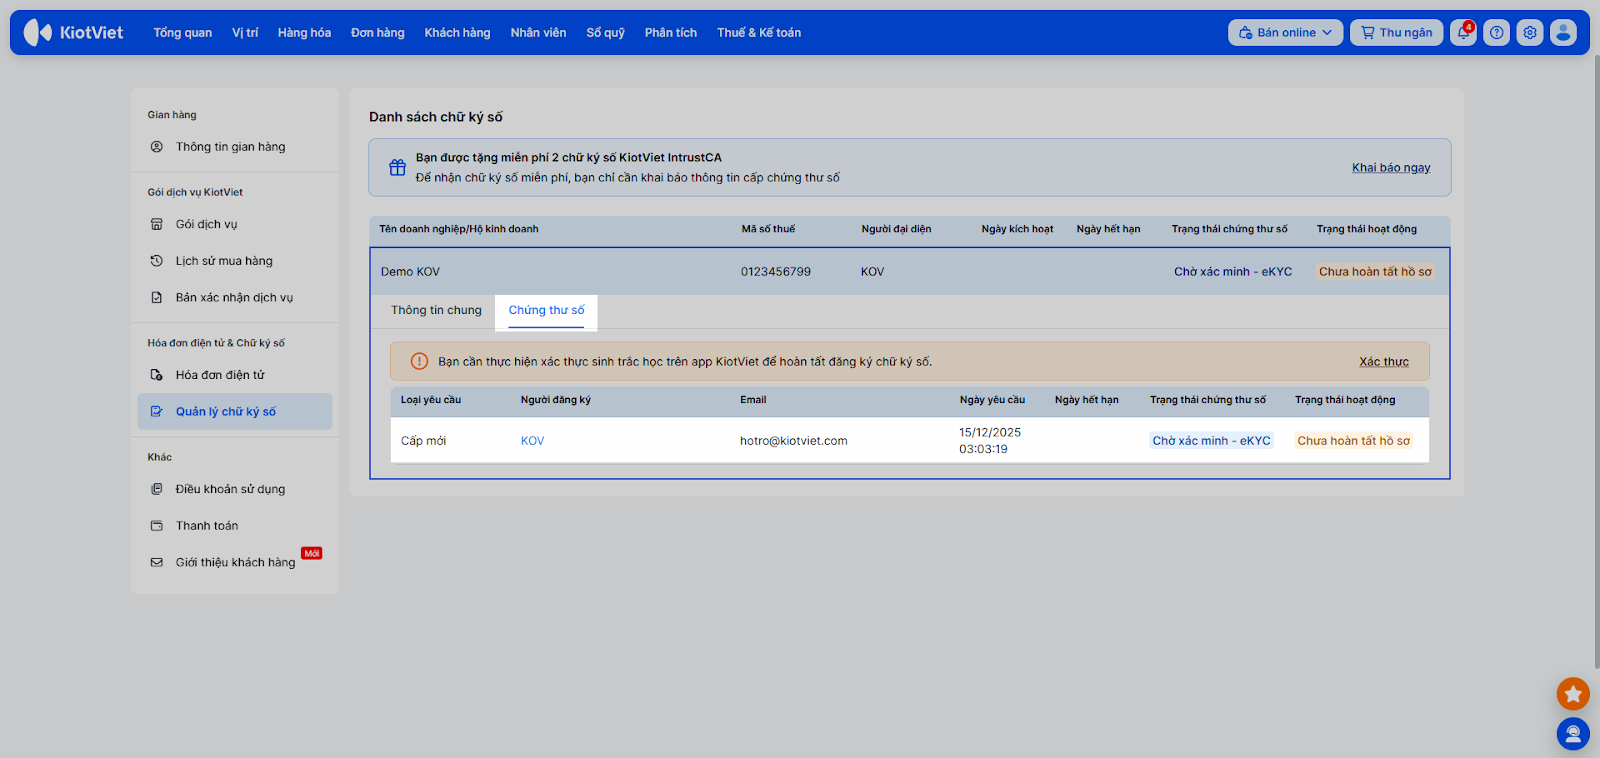Open the notifications bell
Image resolution: width=1600 pixels, height=758 pixels.
[1463, 33]
